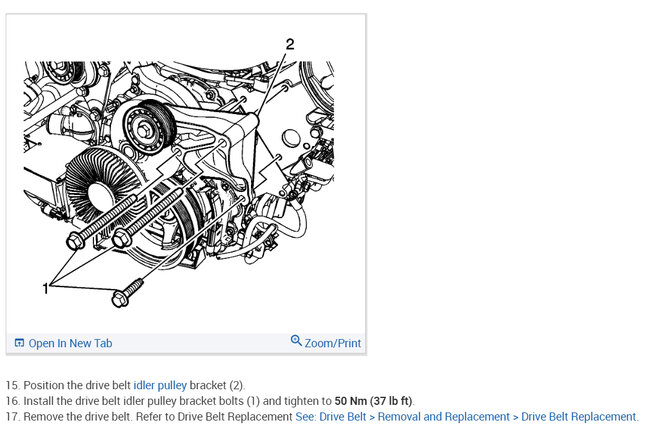Click the hex head of a long bracket bolt
This screenshot has height=440, width=650.
point(75,240)
